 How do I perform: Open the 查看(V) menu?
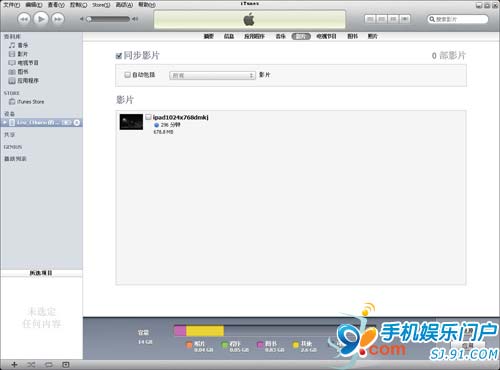click(56, 5)
